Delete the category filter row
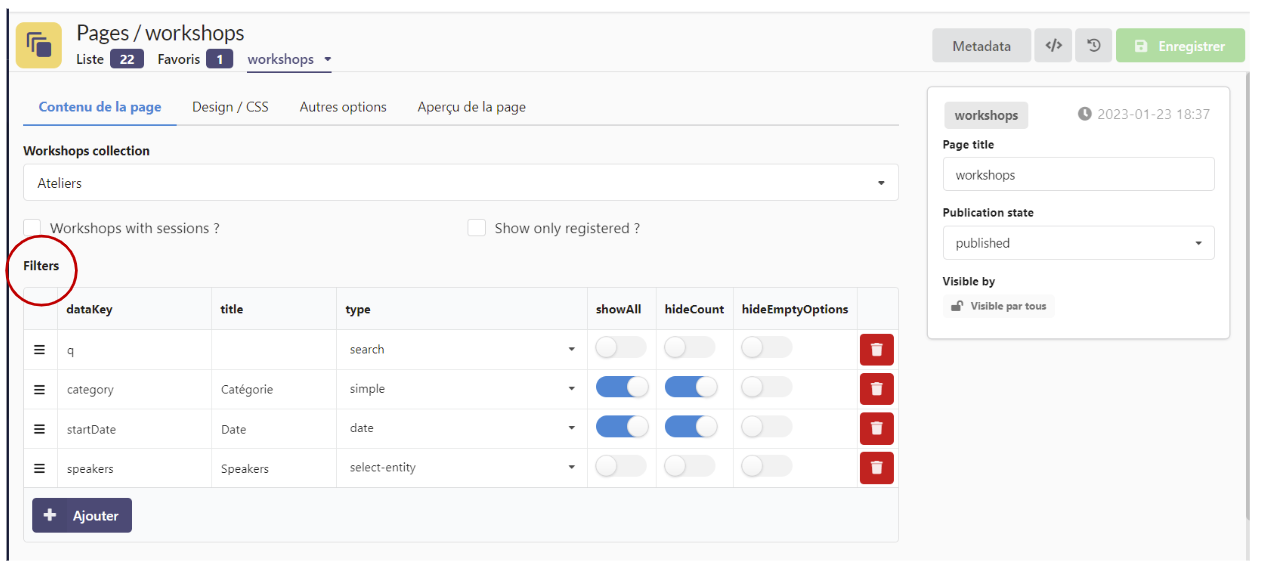Screen dimensions: 1262x563 coord(876,389)
